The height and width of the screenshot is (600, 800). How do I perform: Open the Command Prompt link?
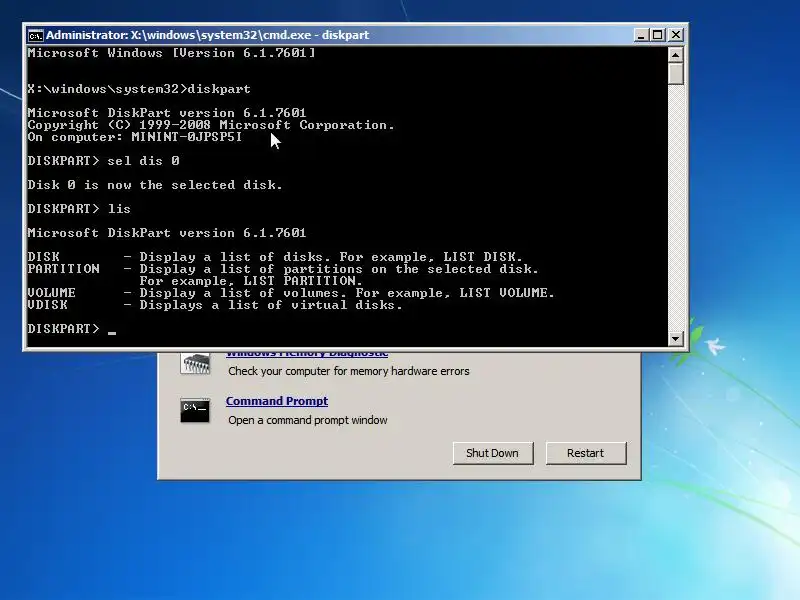277,401
